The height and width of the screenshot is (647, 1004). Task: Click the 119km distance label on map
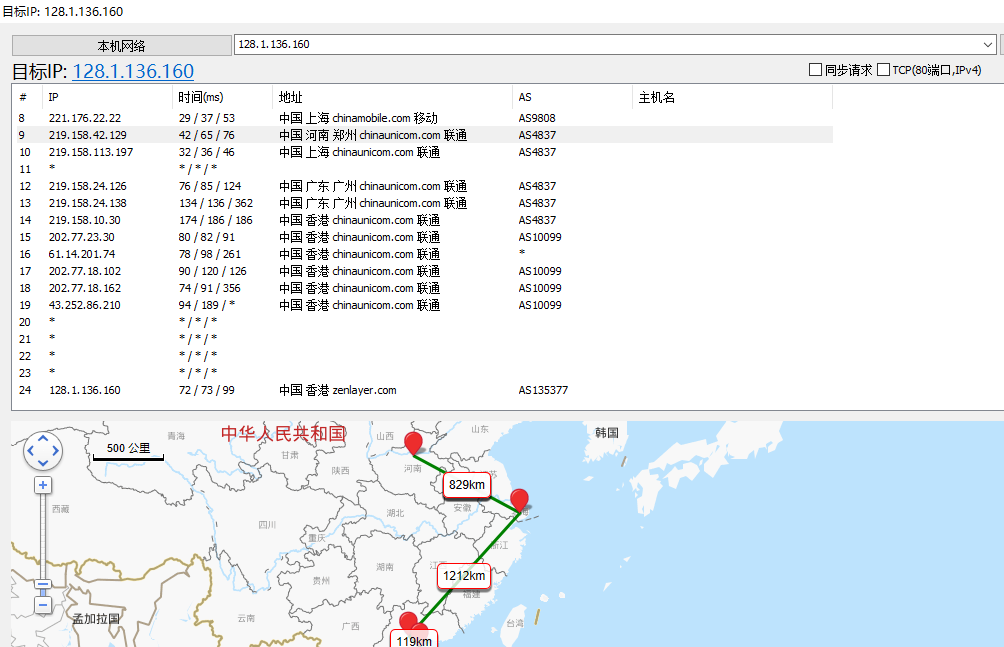tap(414, 640)
